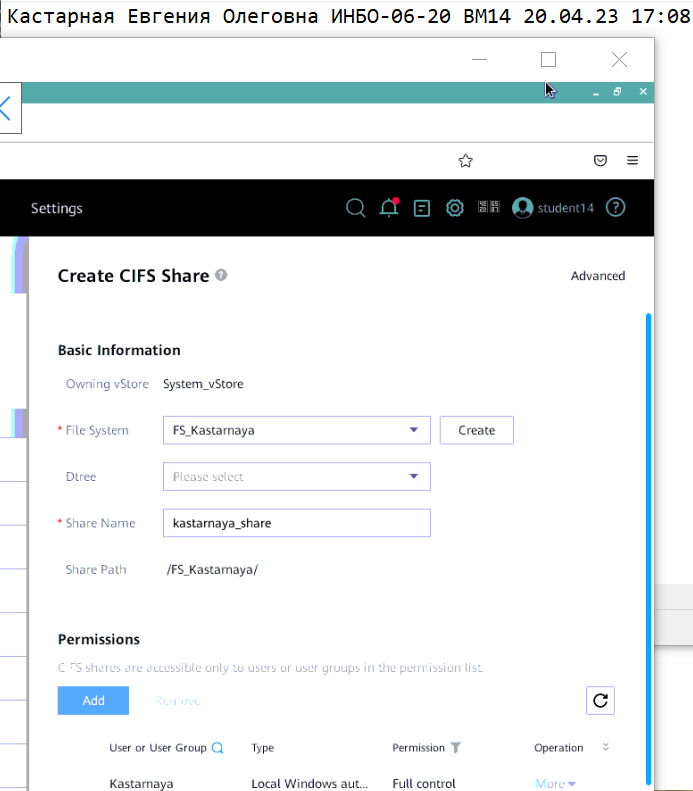The height and width of the screenshot is (791, 693).
Task: Click the Kastarnaya user entry
Action: tap(141, 783)
